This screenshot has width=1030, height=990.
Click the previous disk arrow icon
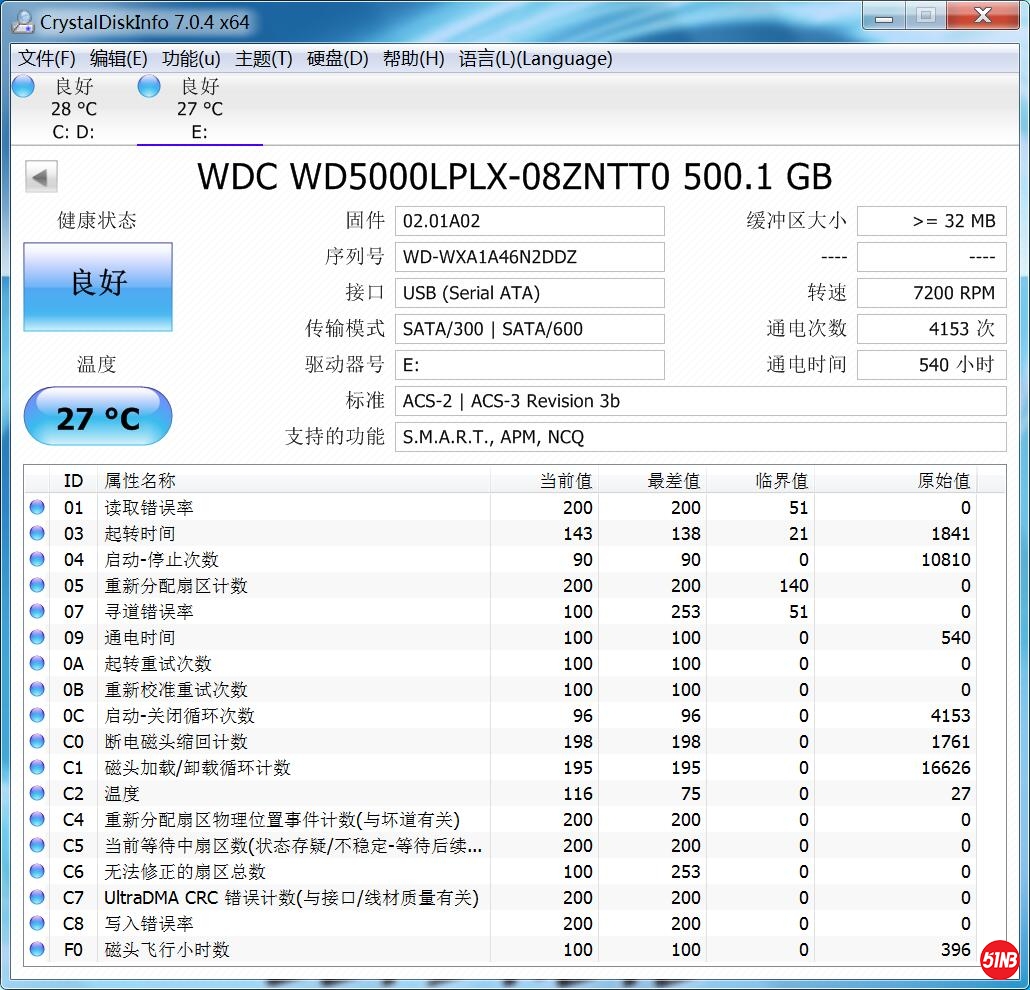tap(41, 177)
